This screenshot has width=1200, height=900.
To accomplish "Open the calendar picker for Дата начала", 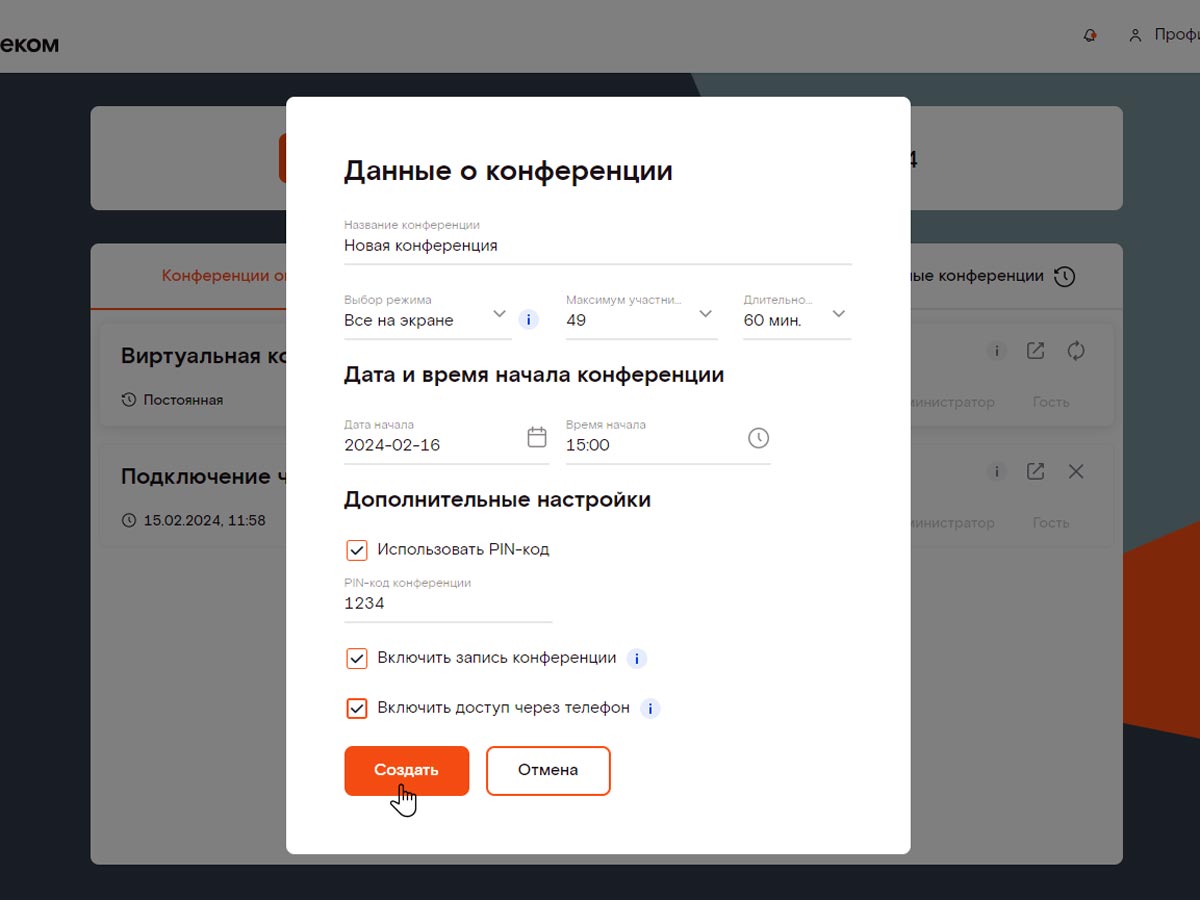I will coord(537,436).
